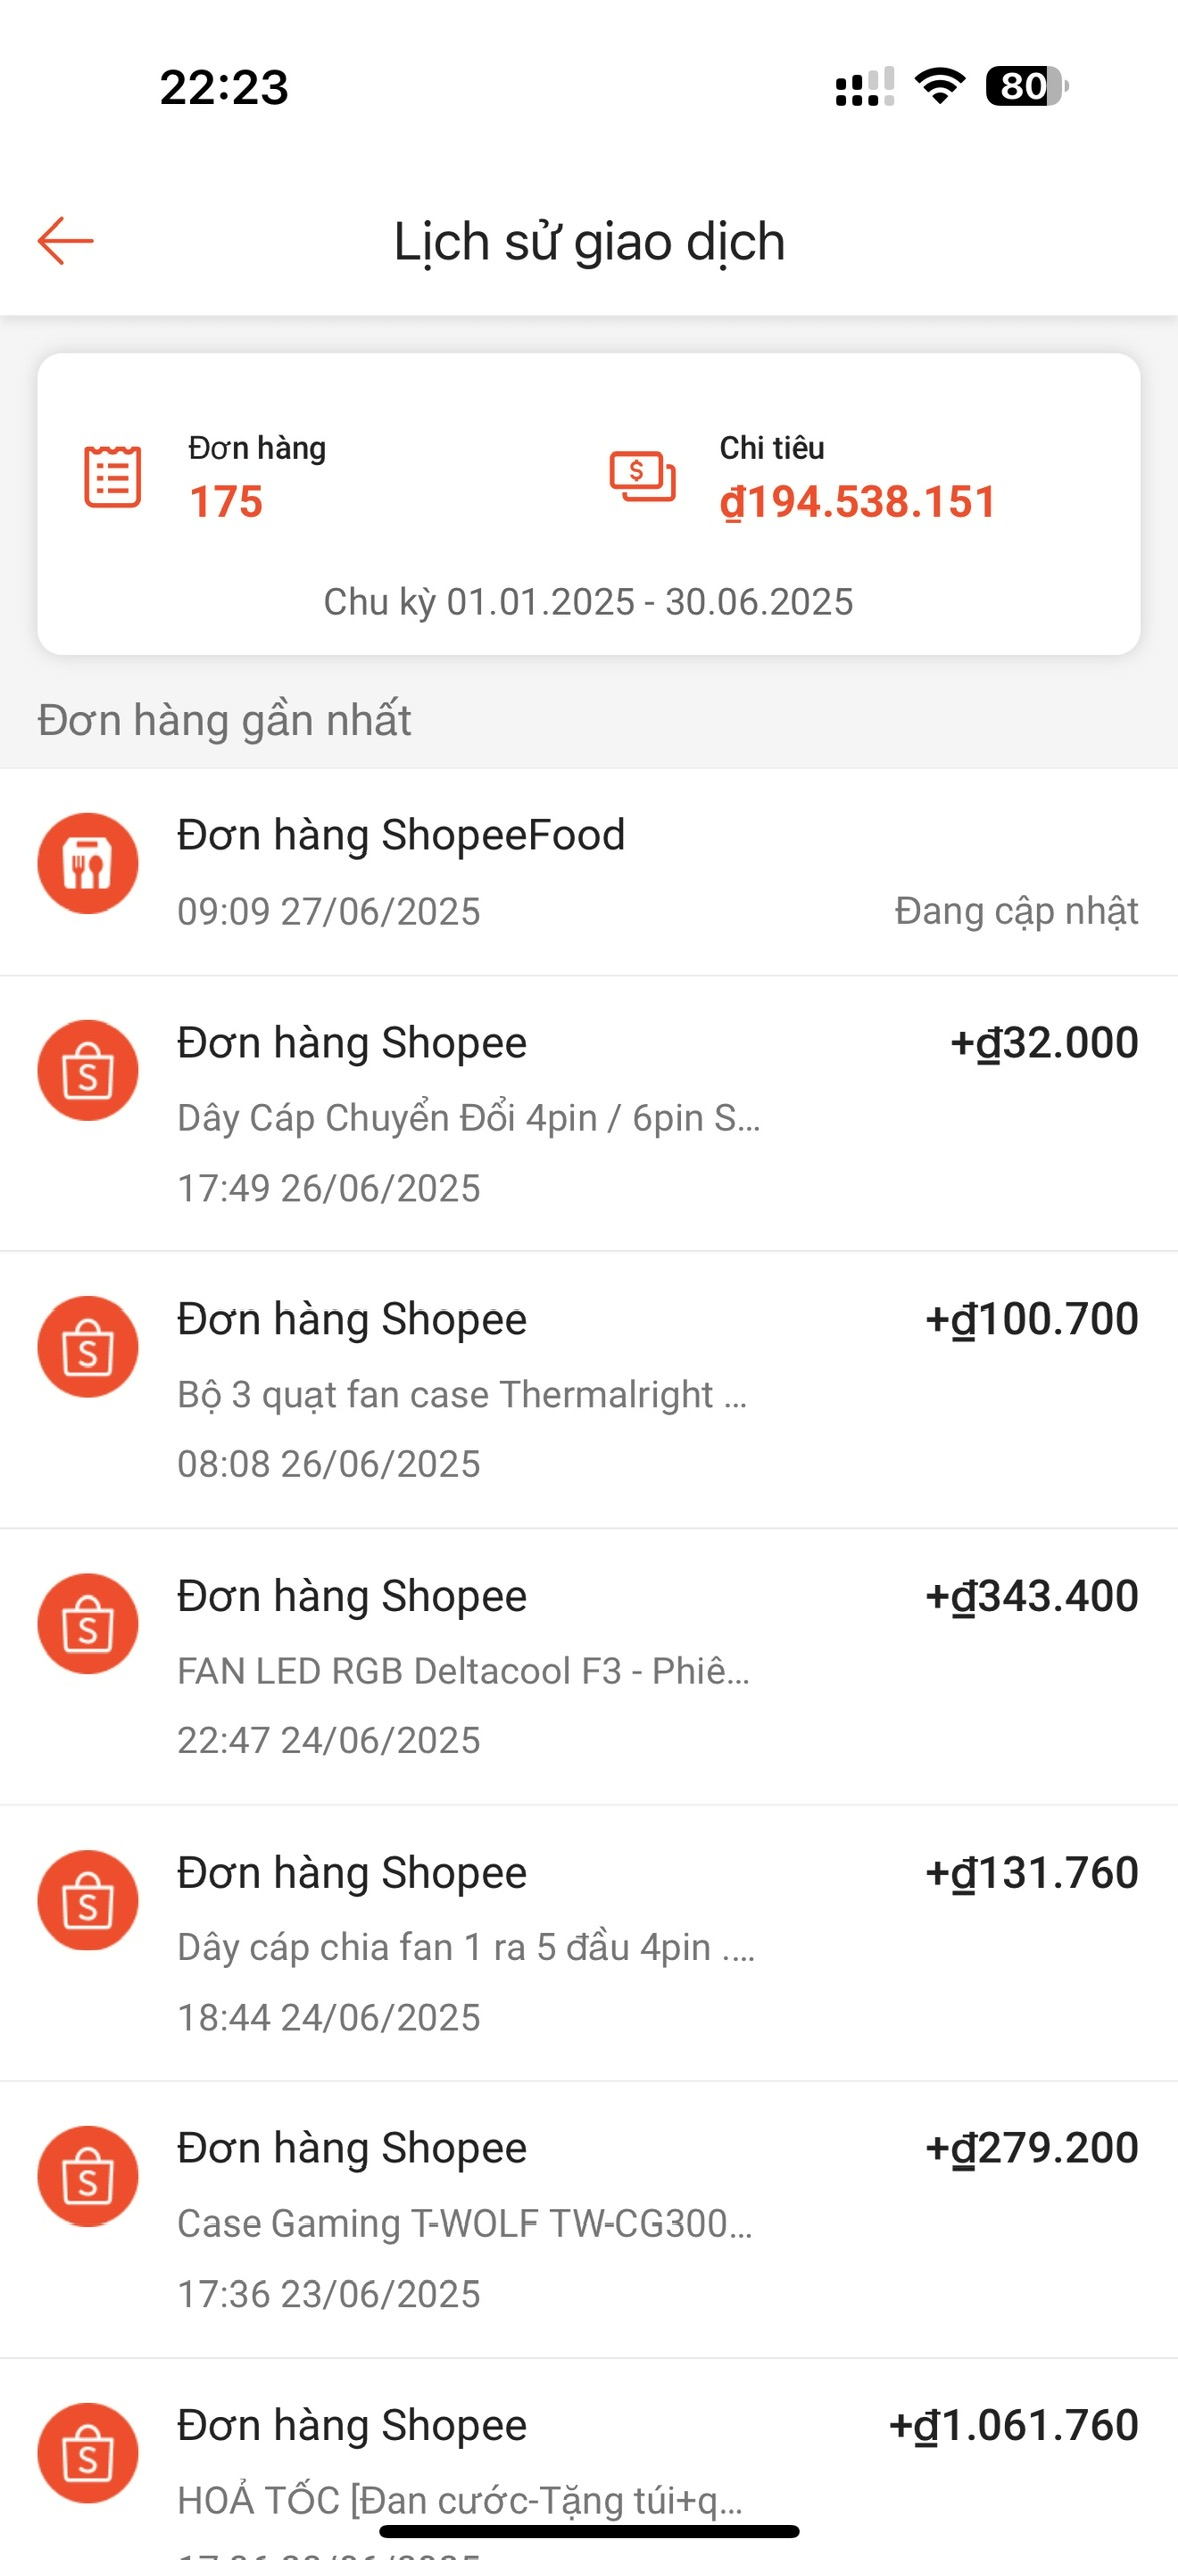Open the Case Gaming T-WOLF TW-CG300 order
The width and height of the screenshot is (1178, 2560).
[x=465, y=2224]
